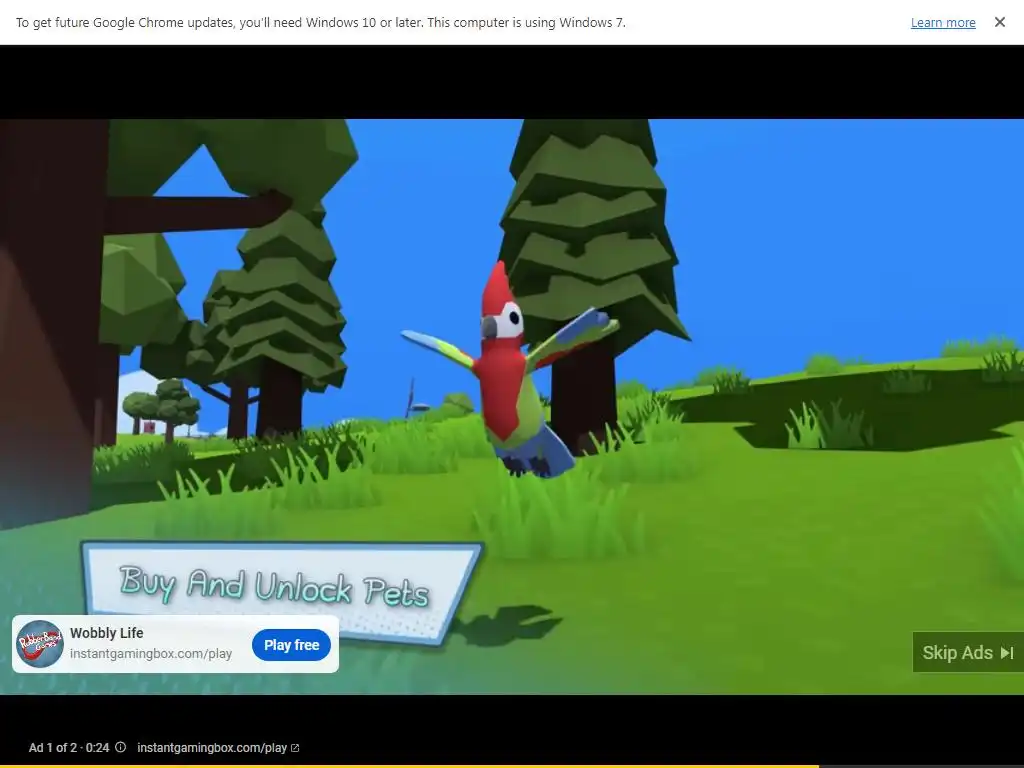Click the RubberBand Games advertiser logo
The image size is (1024, 768).
pos(40,644)
